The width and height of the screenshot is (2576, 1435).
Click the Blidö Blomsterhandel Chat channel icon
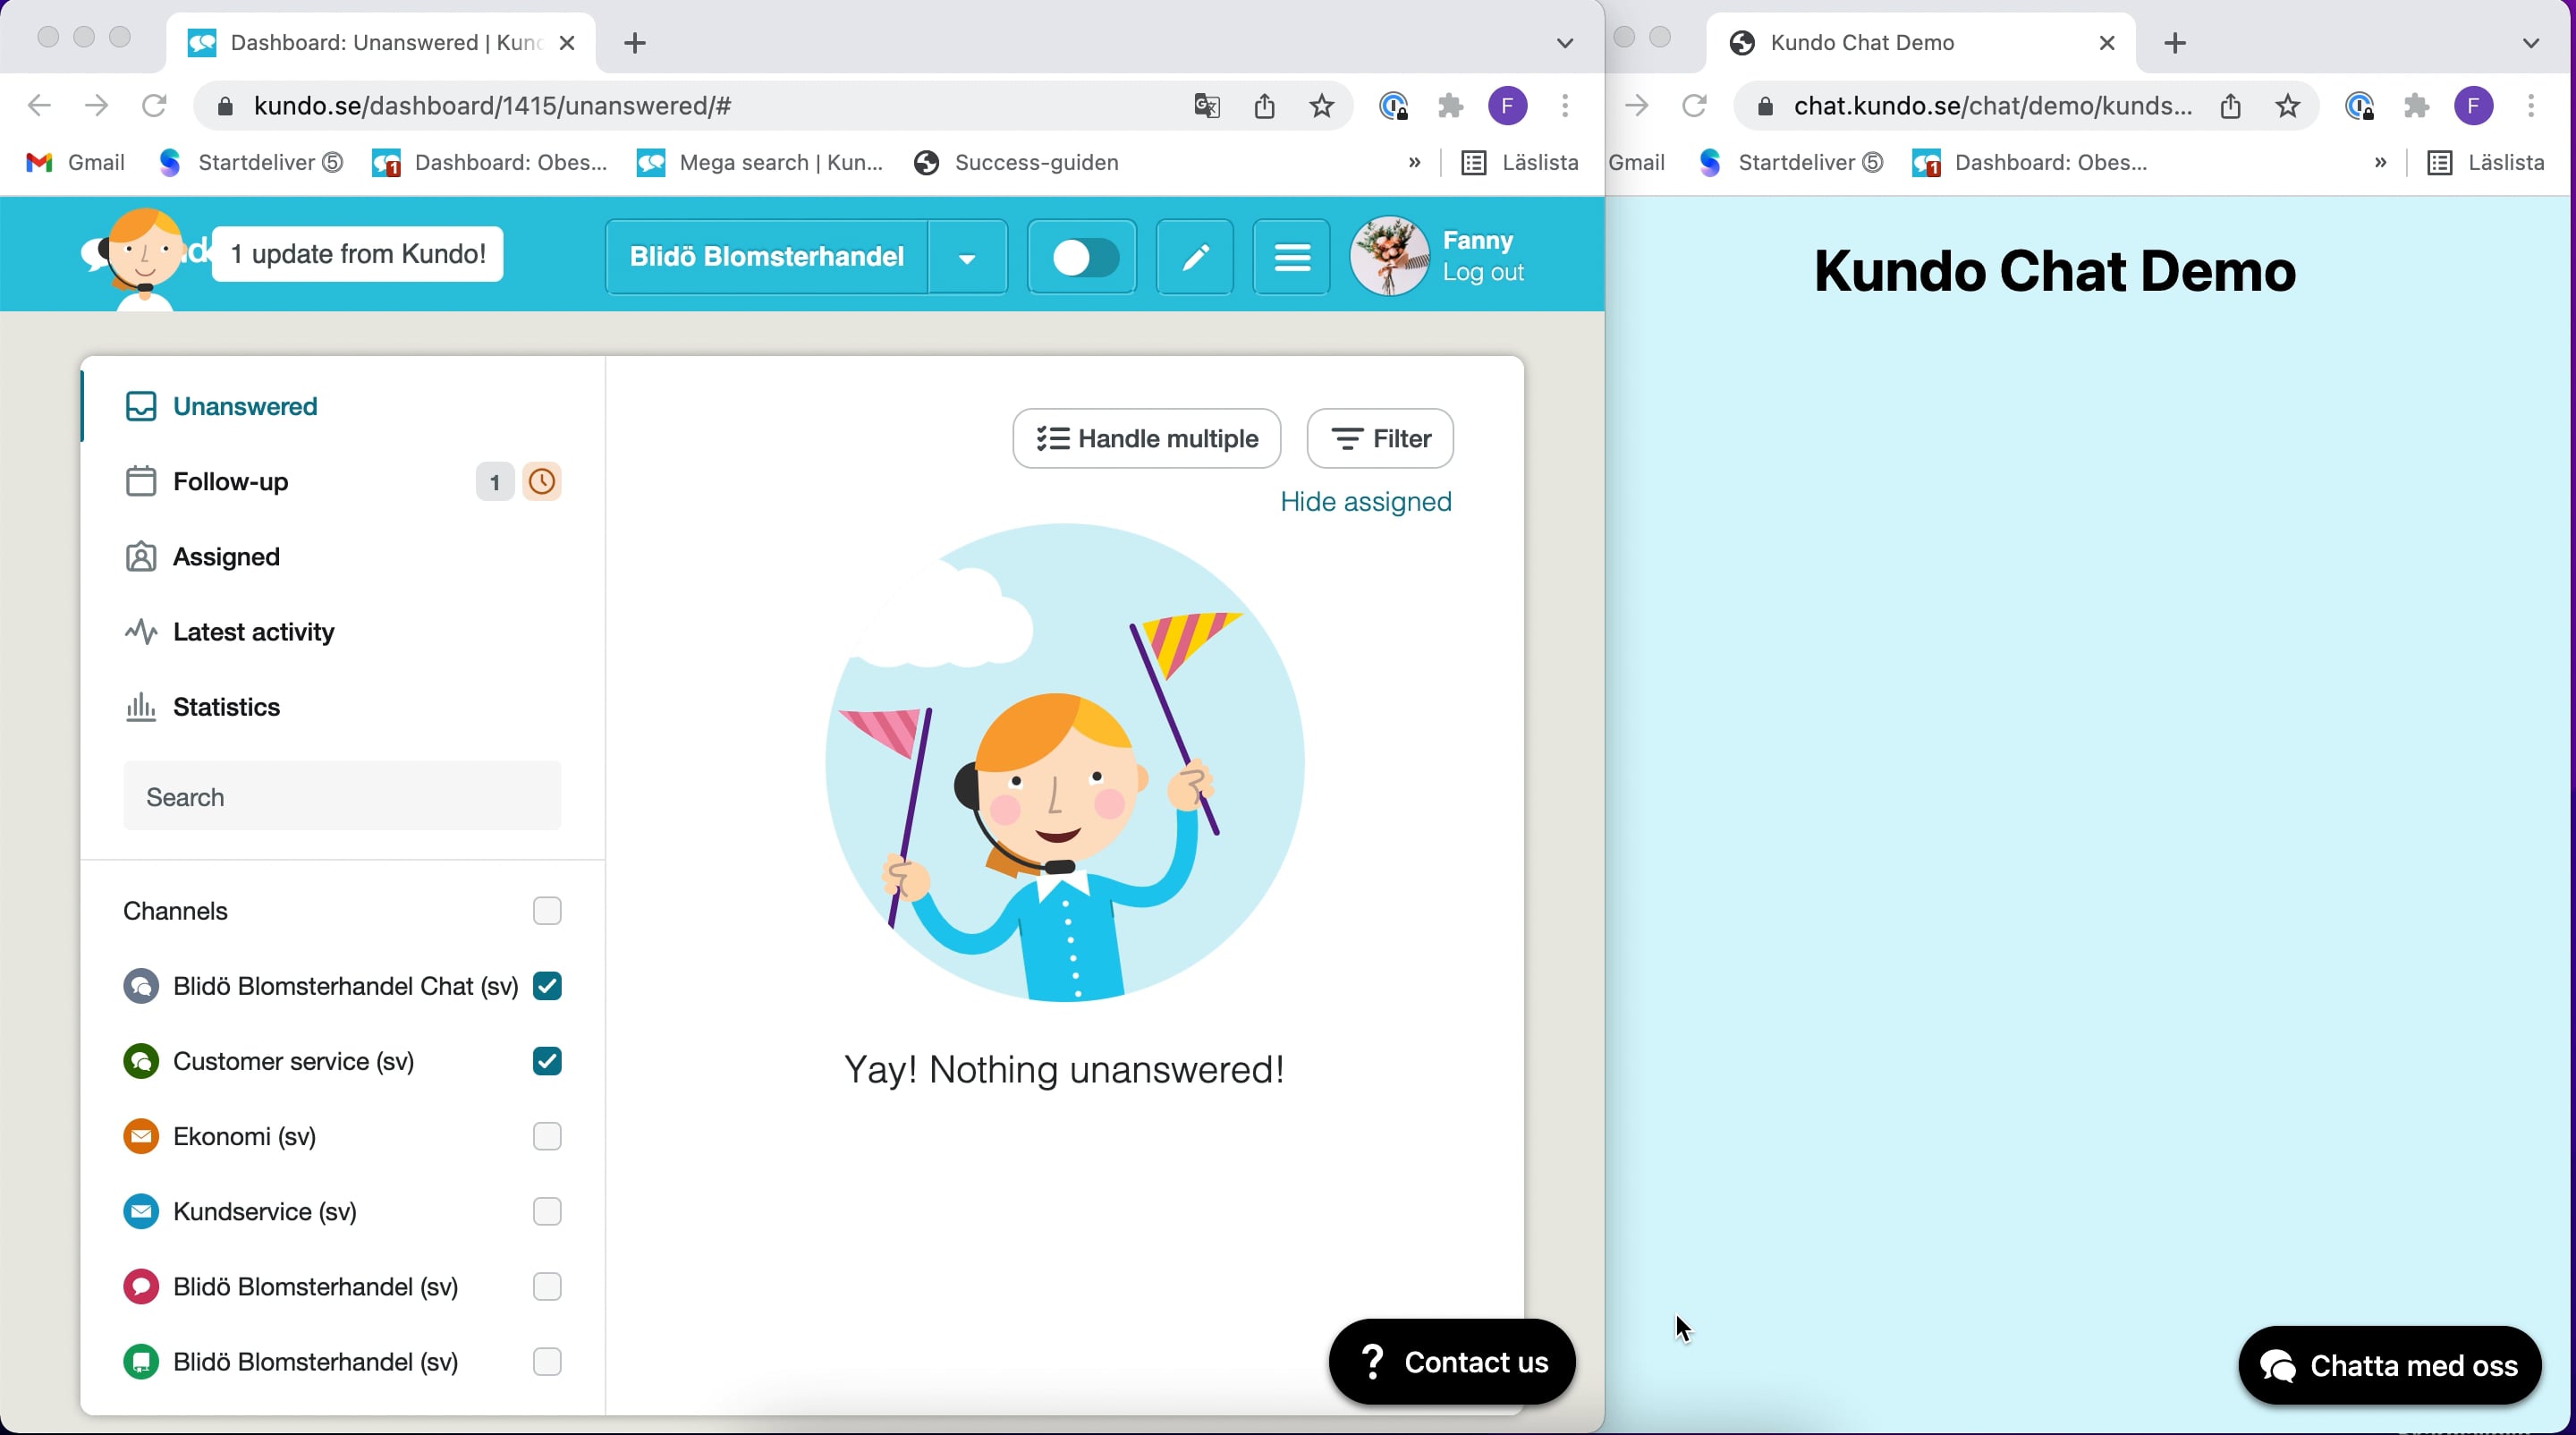pos(141,986)
